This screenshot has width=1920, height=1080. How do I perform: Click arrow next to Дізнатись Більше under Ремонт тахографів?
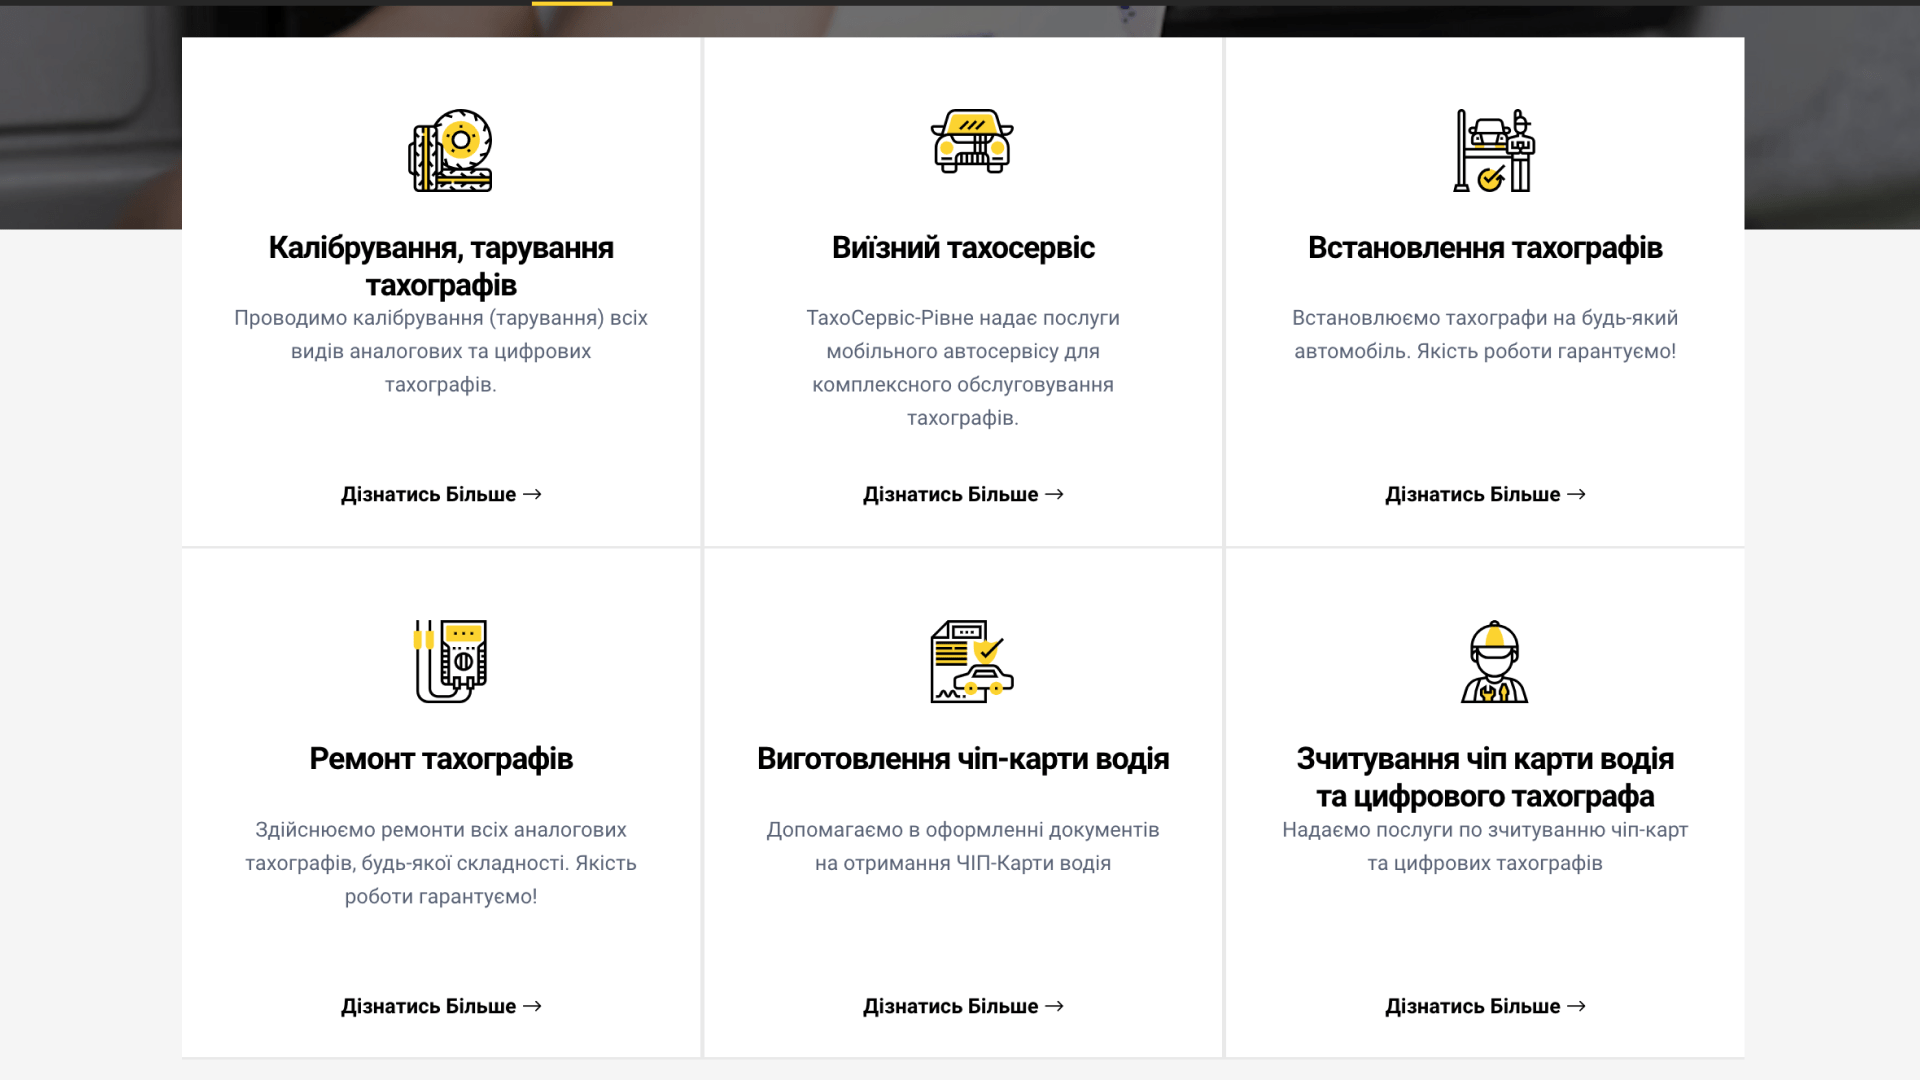[532, 1006]
